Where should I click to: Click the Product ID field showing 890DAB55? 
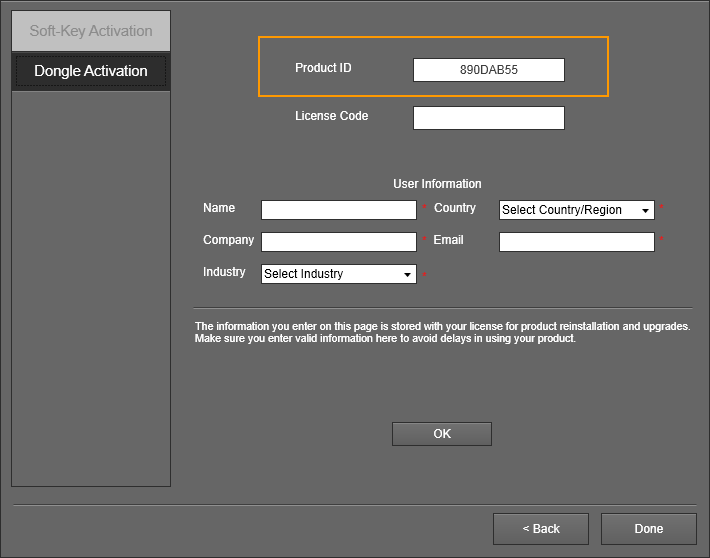click(x=488, y=70)
